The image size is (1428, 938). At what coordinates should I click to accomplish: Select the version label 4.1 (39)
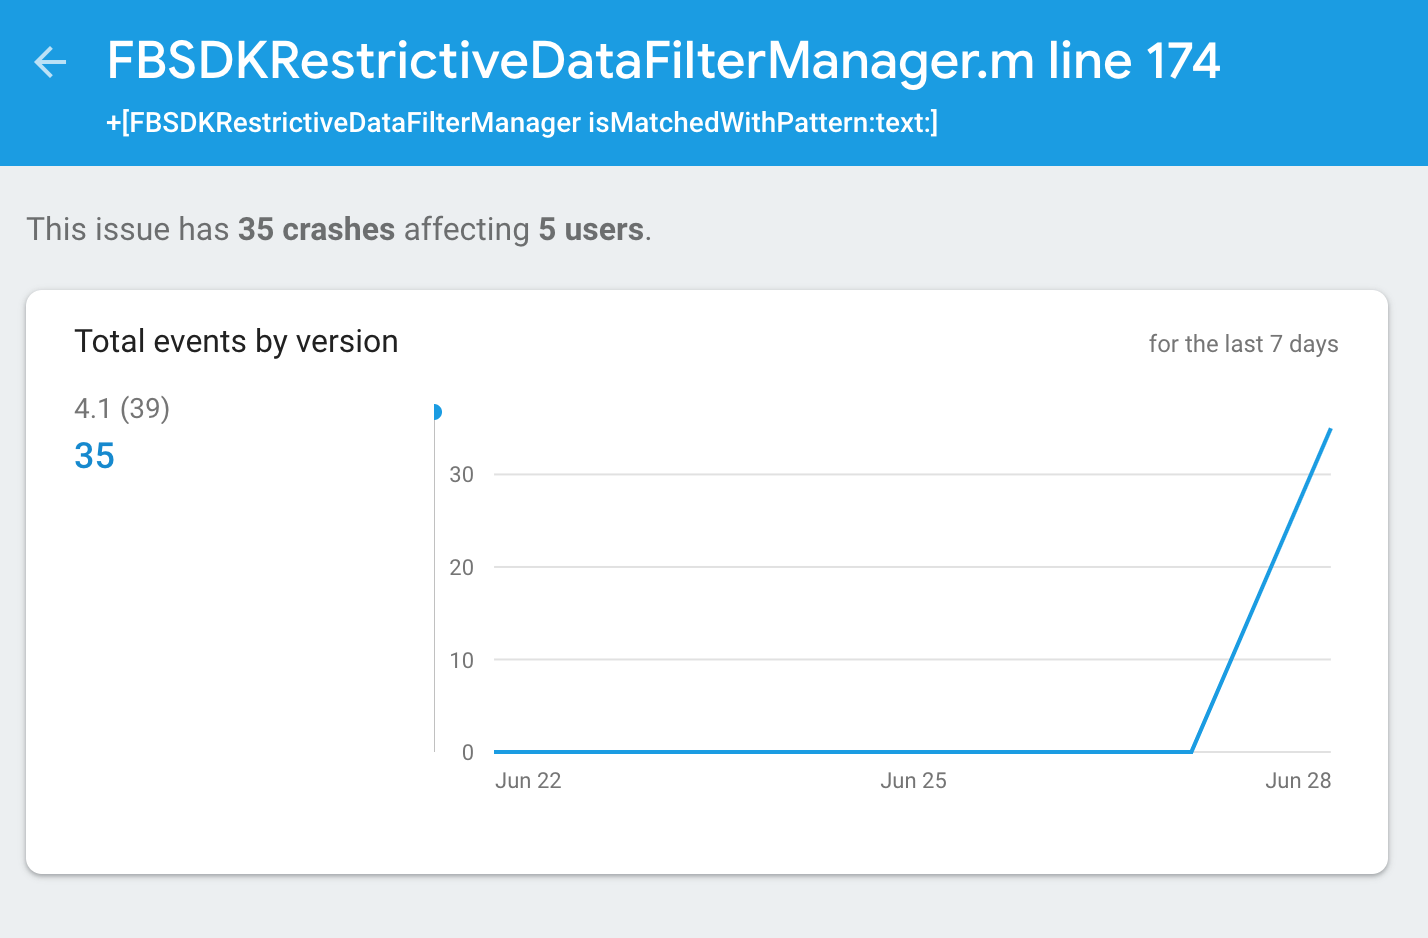121,408
